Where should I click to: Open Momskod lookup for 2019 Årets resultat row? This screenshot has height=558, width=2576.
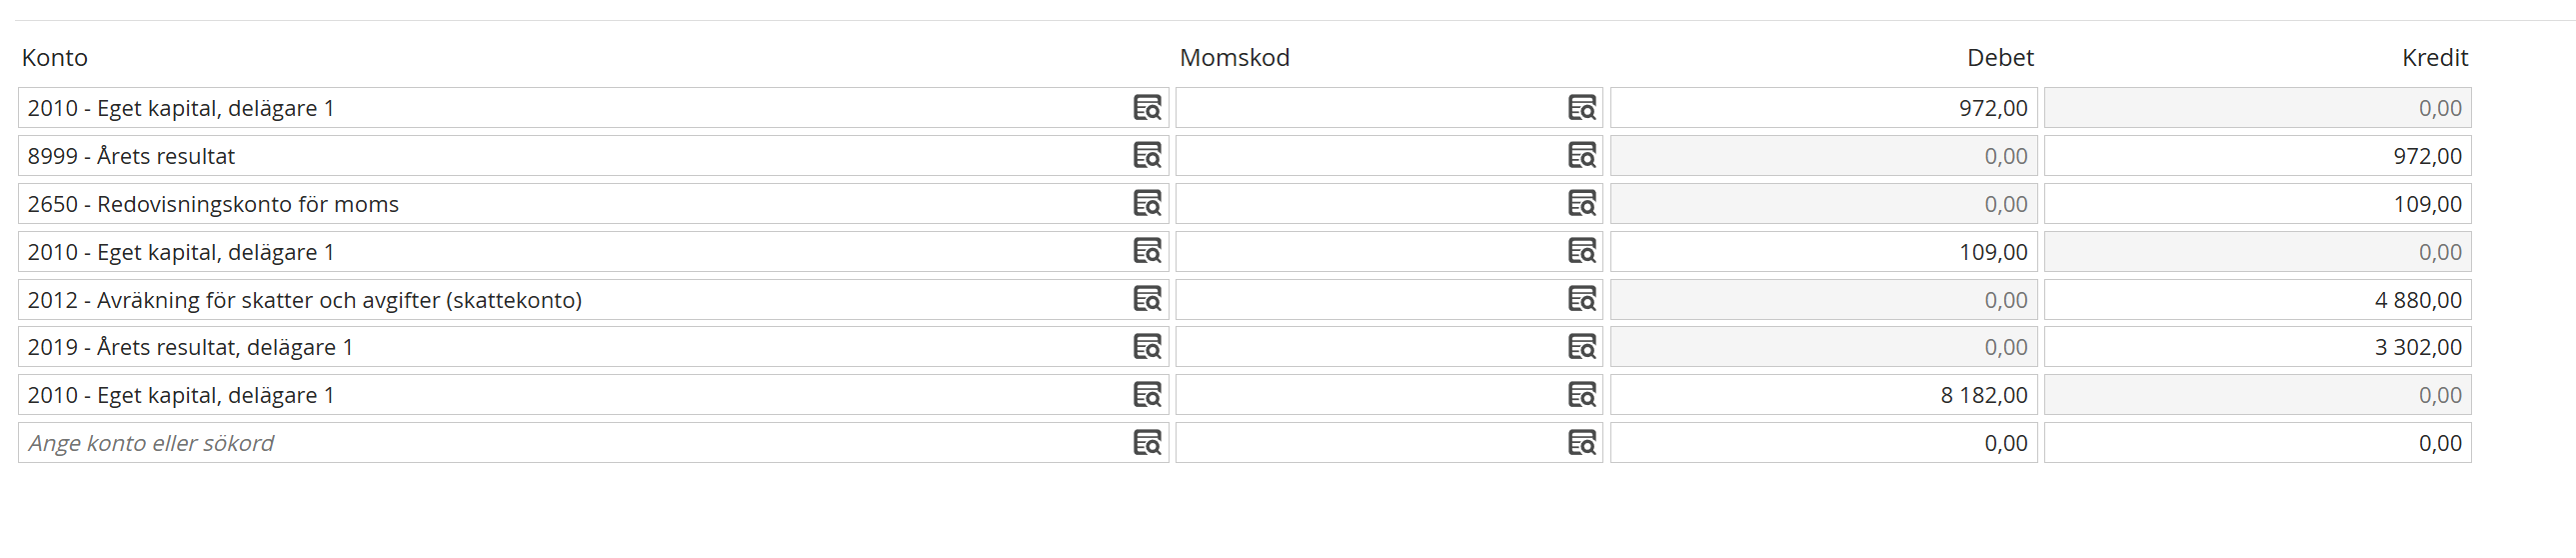coord(1582,347)
